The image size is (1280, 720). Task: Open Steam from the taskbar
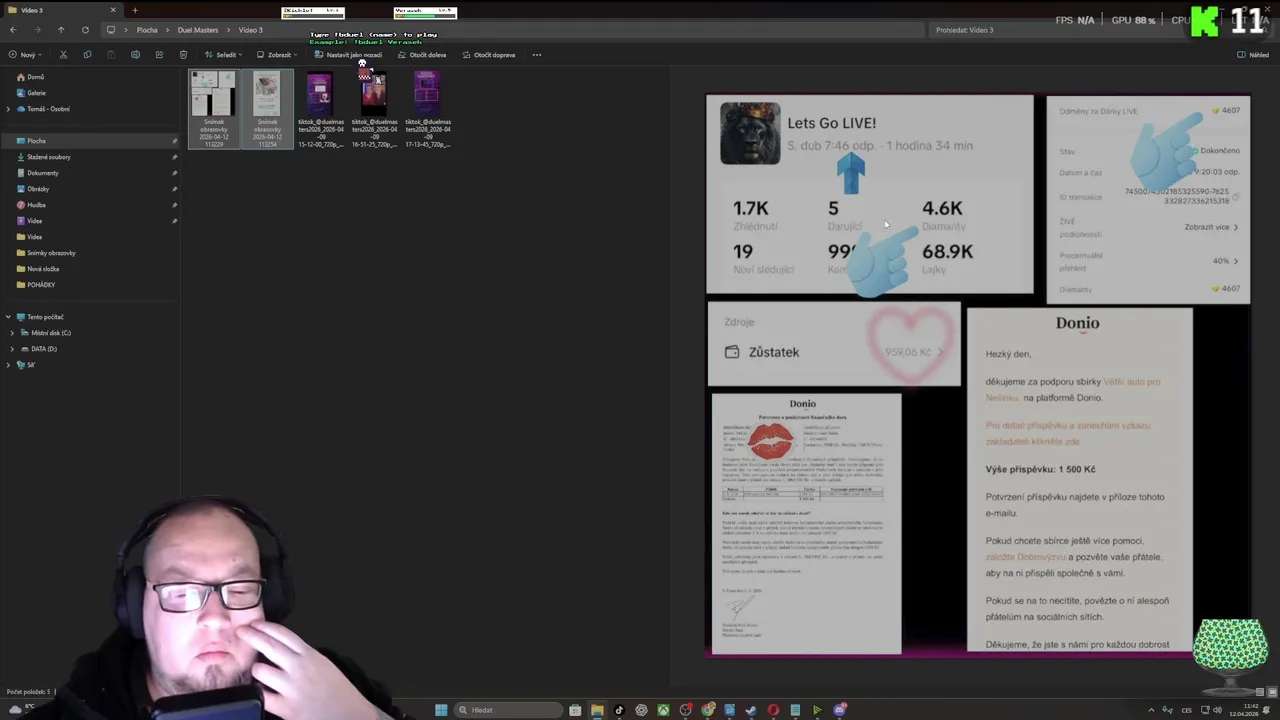(751, 710)
